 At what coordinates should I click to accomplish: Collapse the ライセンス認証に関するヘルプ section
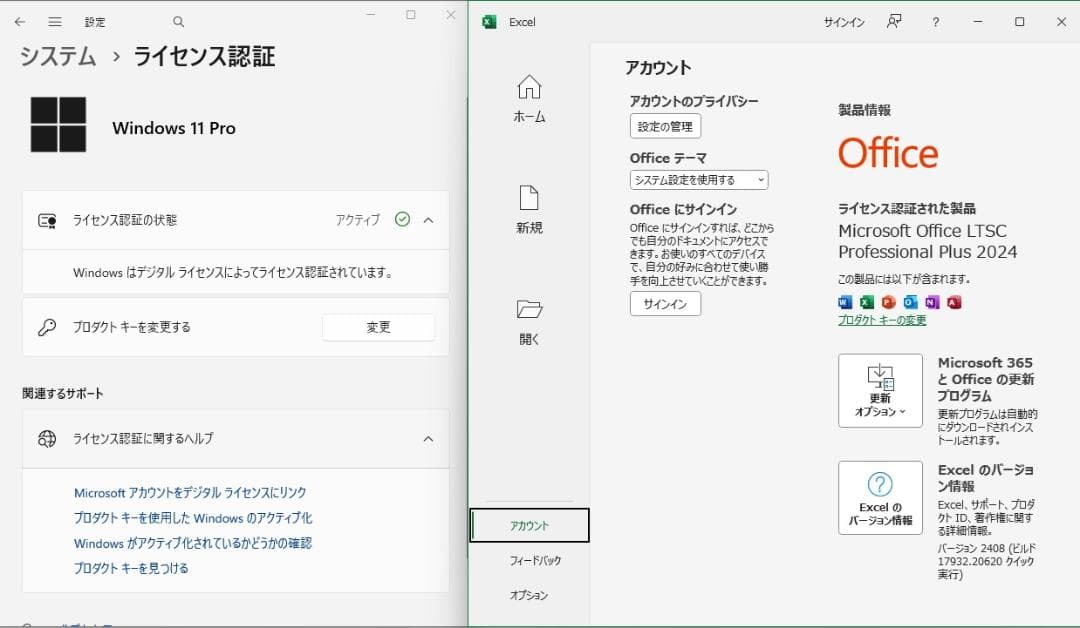tap(428, 439)
